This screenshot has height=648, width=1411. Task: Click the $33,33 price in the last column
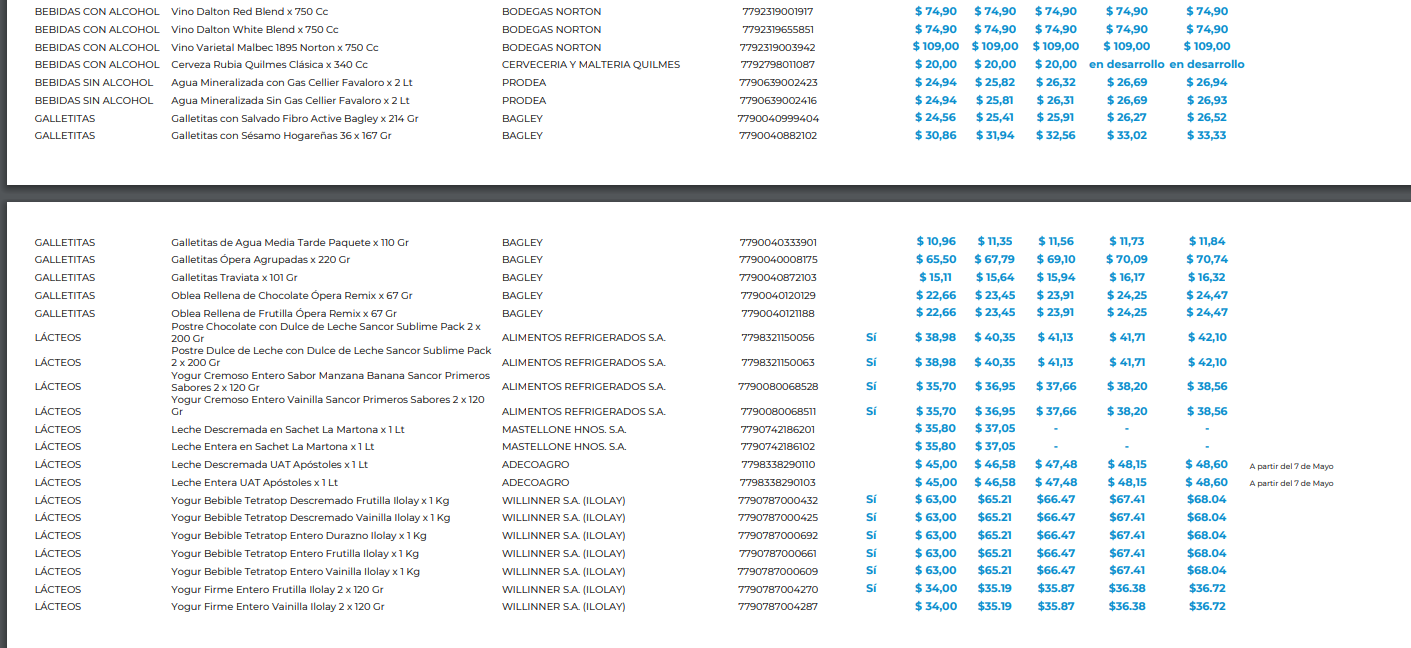1206,135
